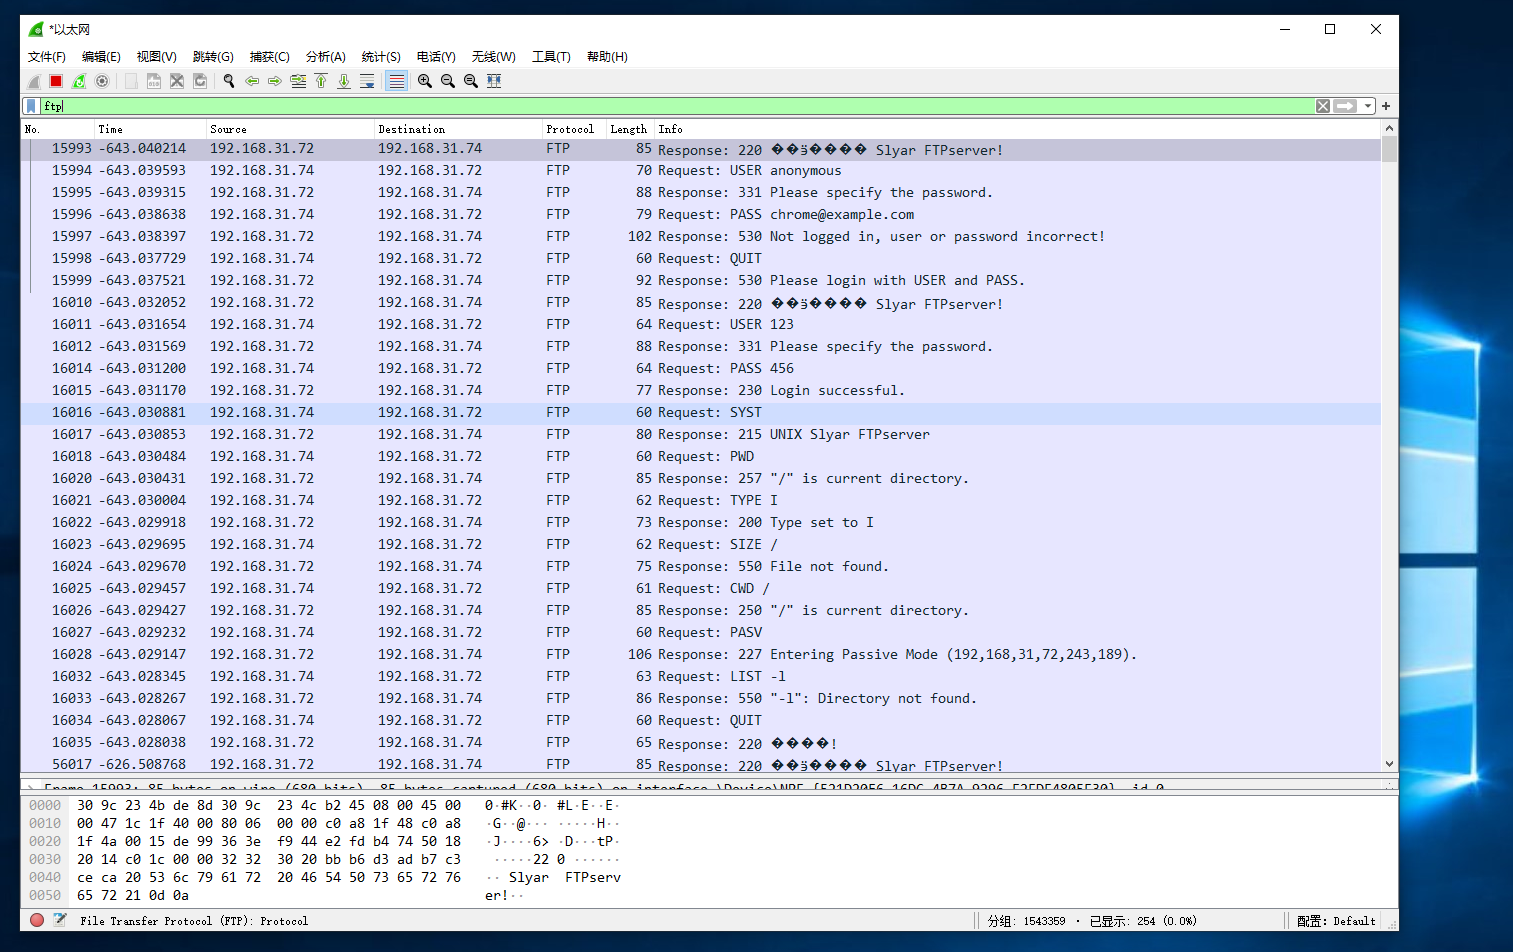Open the 编辑(E) menu
The width and height of the screenshot is (1513, 952).
click(101, 57)
